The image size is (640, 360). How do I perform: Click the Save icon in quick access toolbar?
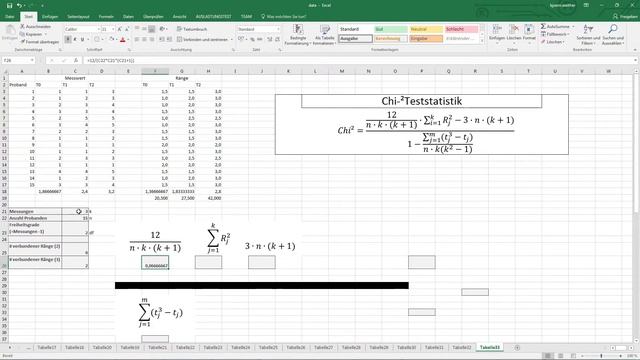pos(9,6)
